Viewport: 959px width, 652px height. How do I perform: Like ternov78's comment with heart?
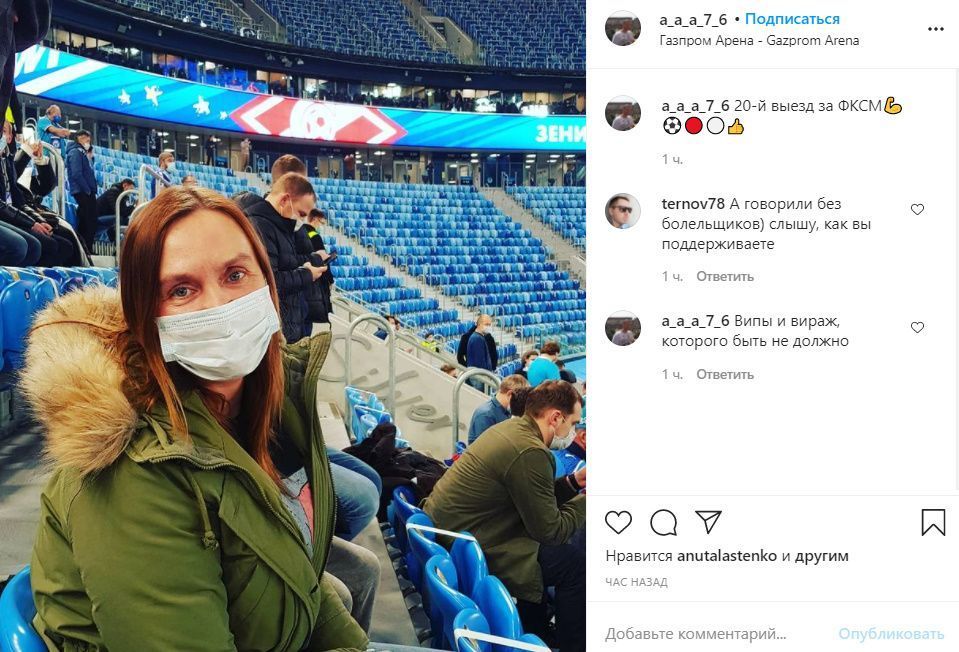point(917,209)
